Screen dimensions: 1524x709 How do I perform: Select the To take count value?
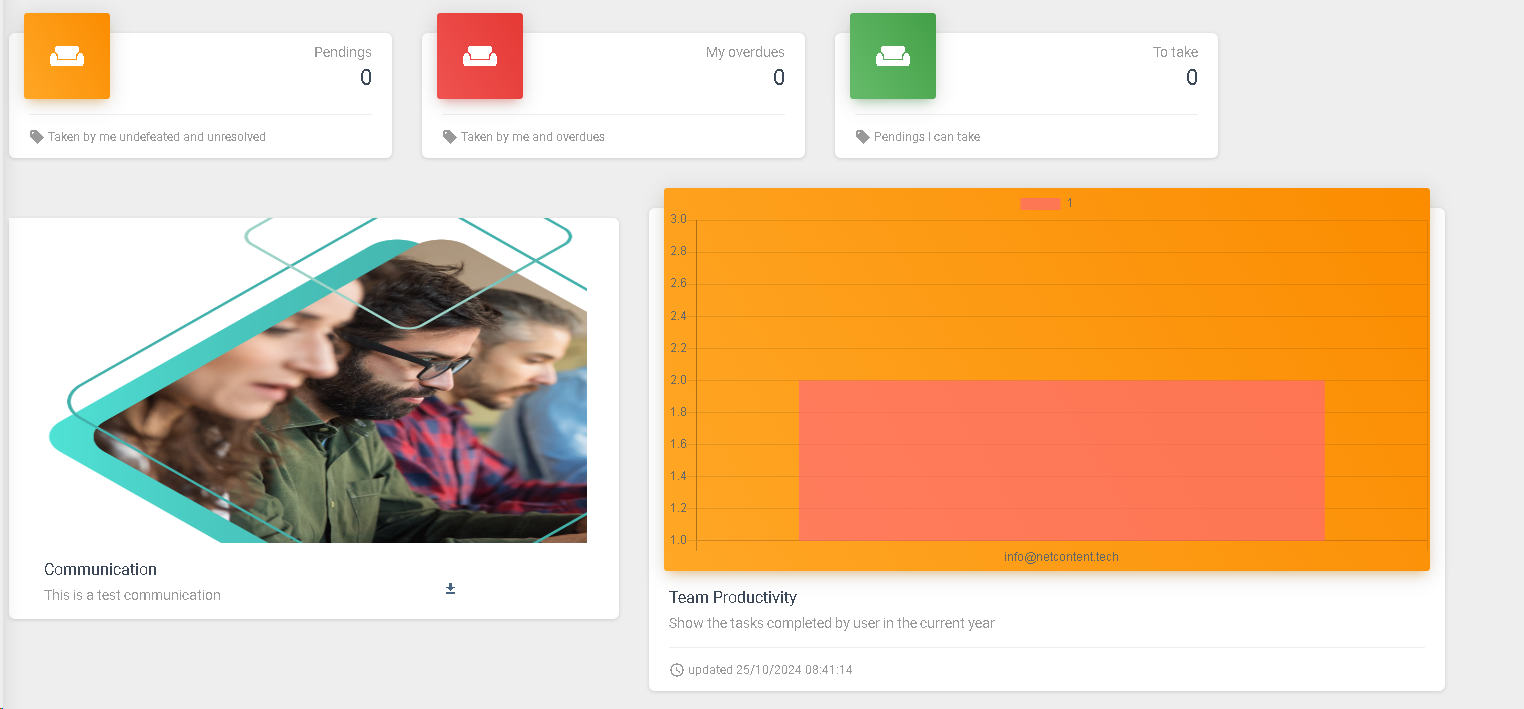[x=1192, y=78]
